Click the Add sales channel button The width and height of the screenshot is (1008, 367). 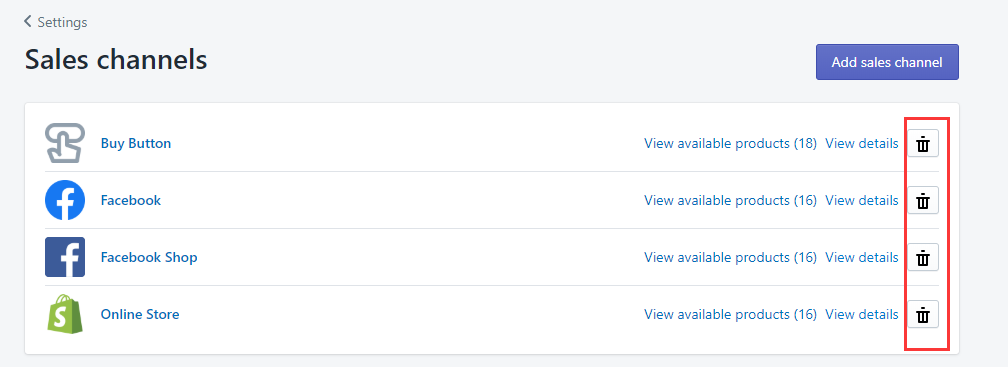click(887, 62)
